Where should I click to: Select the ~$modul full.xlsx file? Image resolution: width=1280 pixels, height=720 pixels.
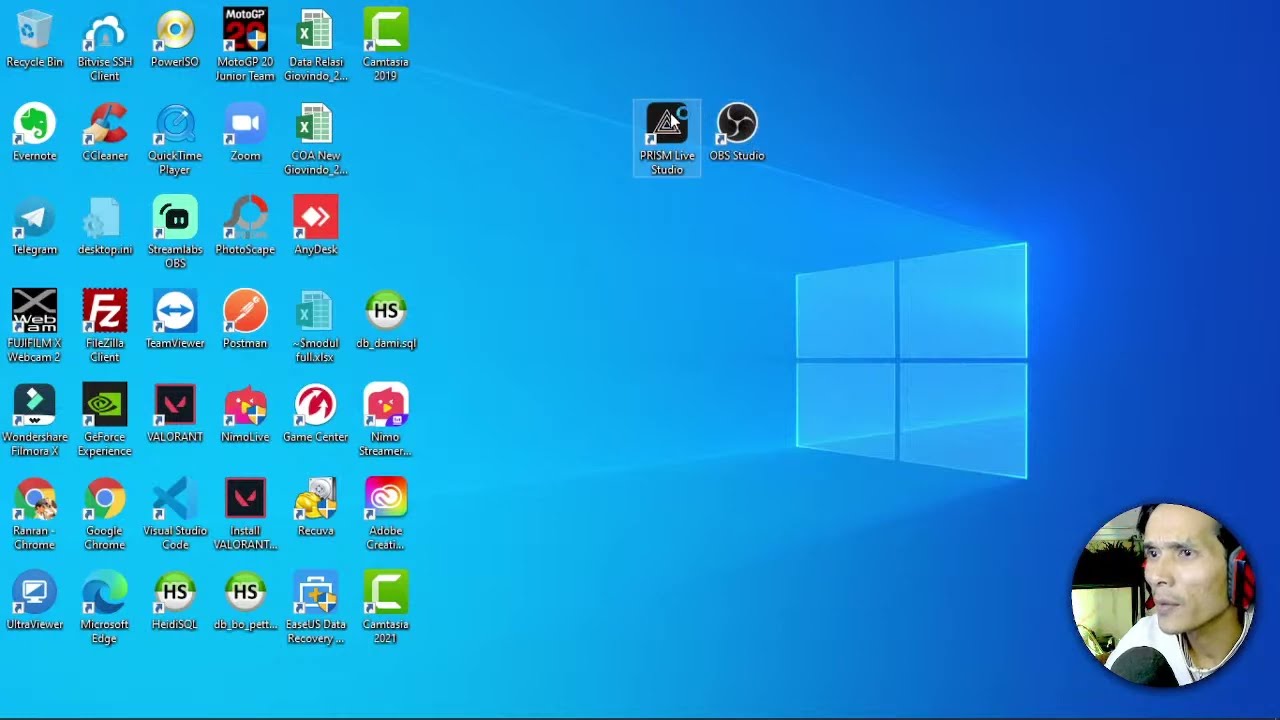click(x=316, y=328)
